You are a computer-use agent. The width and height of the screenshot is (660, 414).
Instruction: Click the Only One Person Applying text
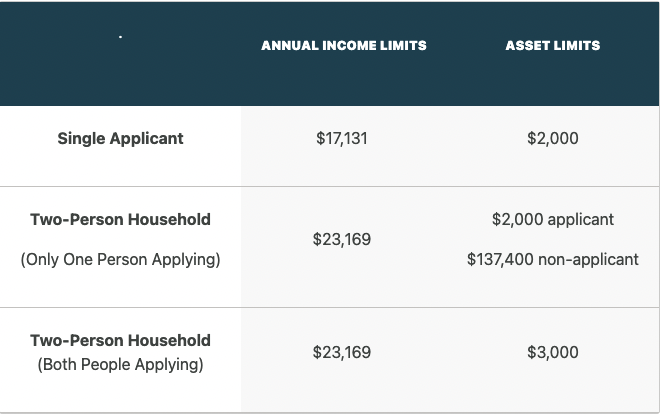pyautogui.click(x=120, y=260)
